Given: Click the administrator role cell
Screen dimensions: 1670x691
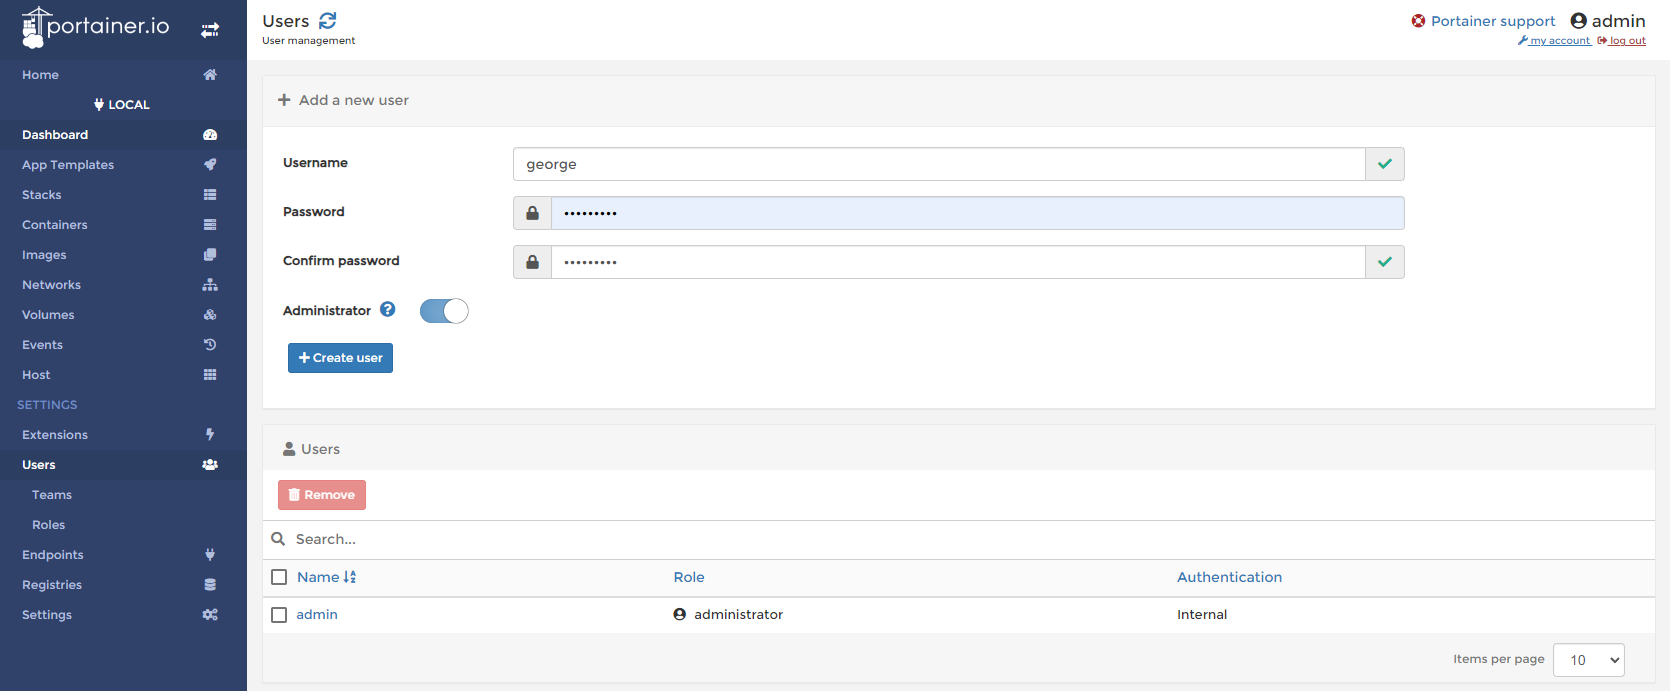Looking at the screenshot, I should (x=728, y=615).
